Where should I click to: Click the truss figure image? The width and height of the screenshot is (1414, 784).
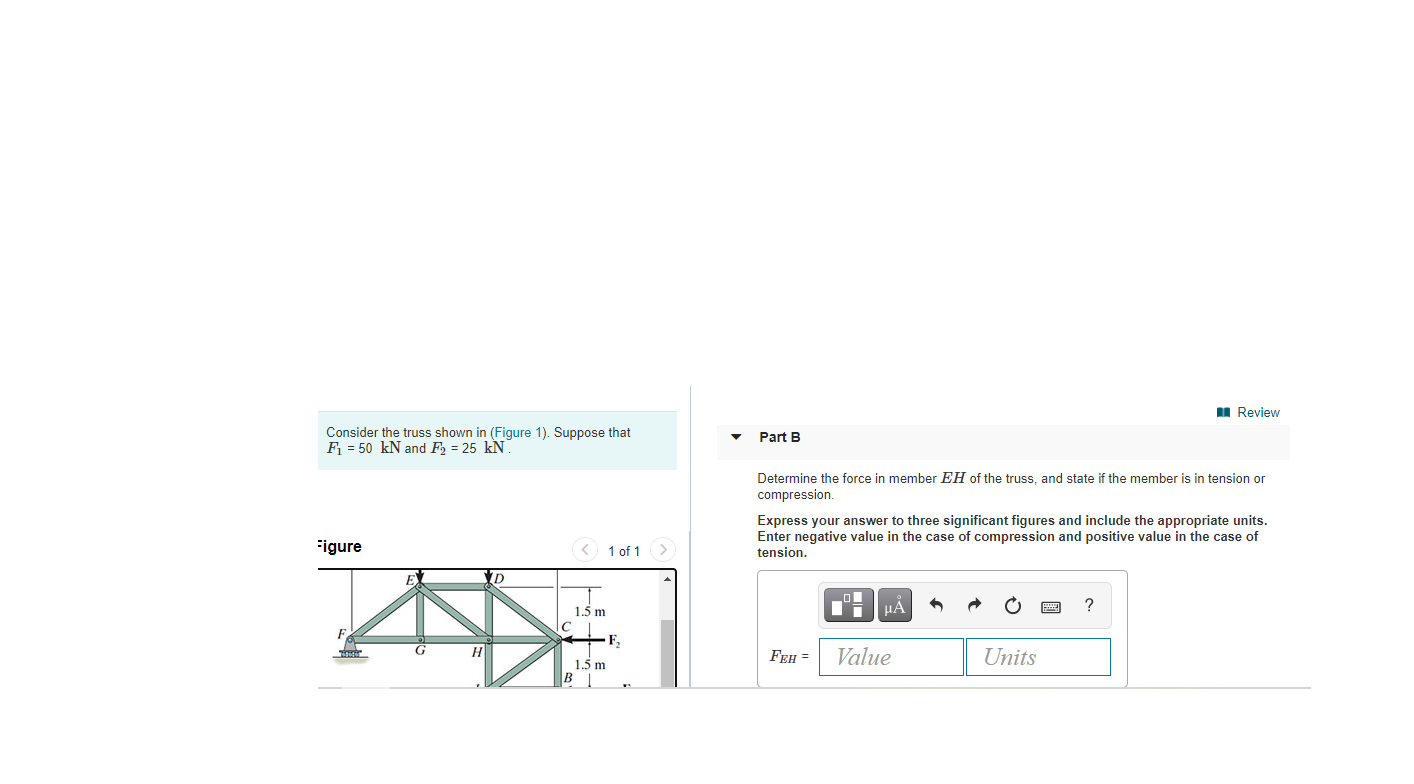488,628
